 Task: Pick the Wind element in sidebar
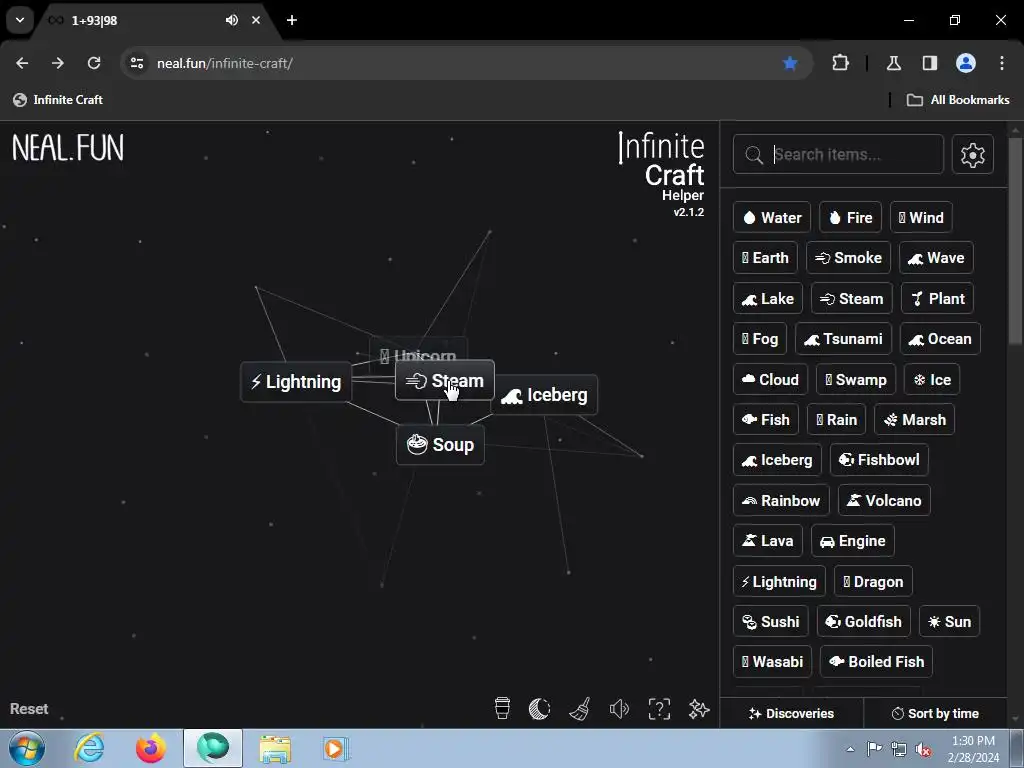click(x=921, y=217)
